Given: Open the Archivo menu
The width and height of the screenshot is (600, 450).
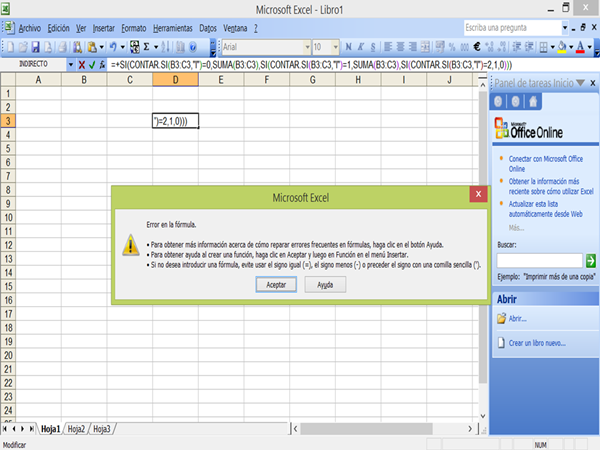Looking at the screenshot, I should [29, 28].
